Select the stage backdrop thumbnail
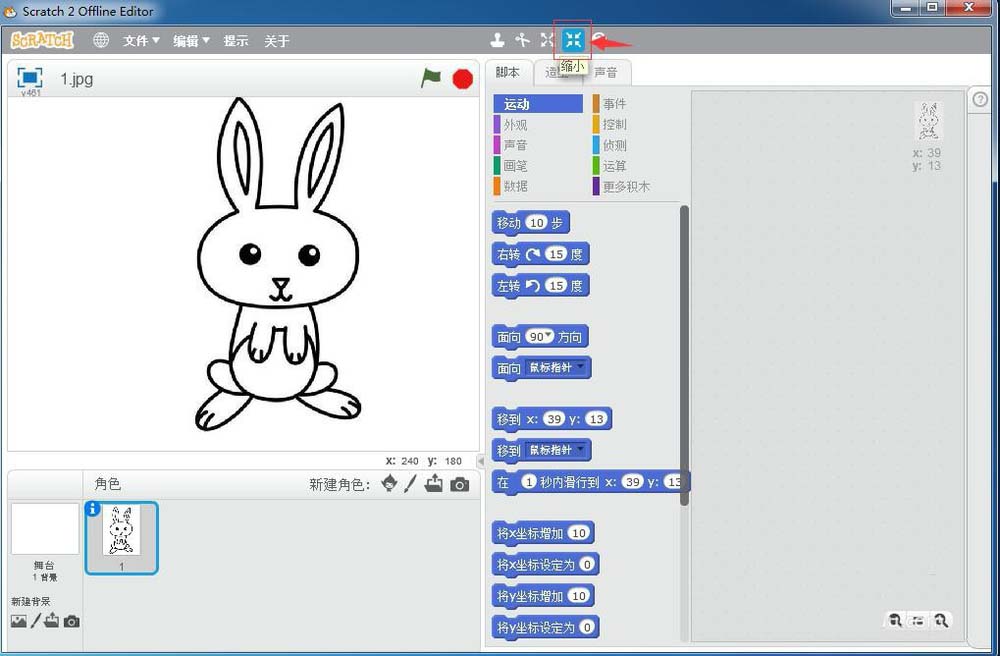 pyautogui.click(x=45, y=529)
